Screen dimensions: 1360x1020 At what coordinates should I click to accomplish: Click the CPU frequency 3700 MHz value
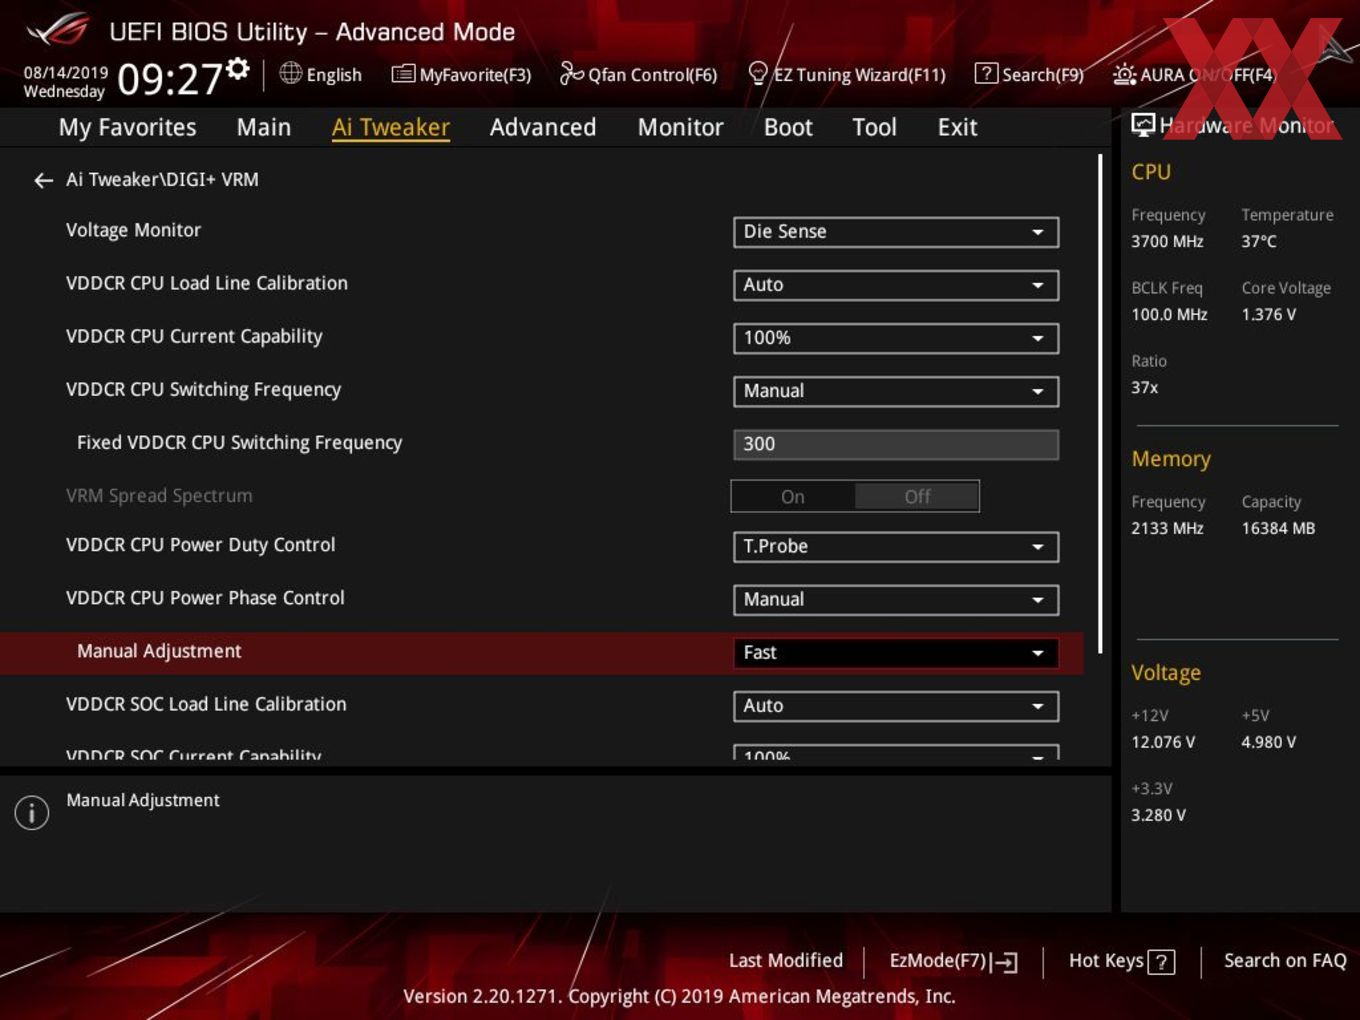[x=1167, y=241]
